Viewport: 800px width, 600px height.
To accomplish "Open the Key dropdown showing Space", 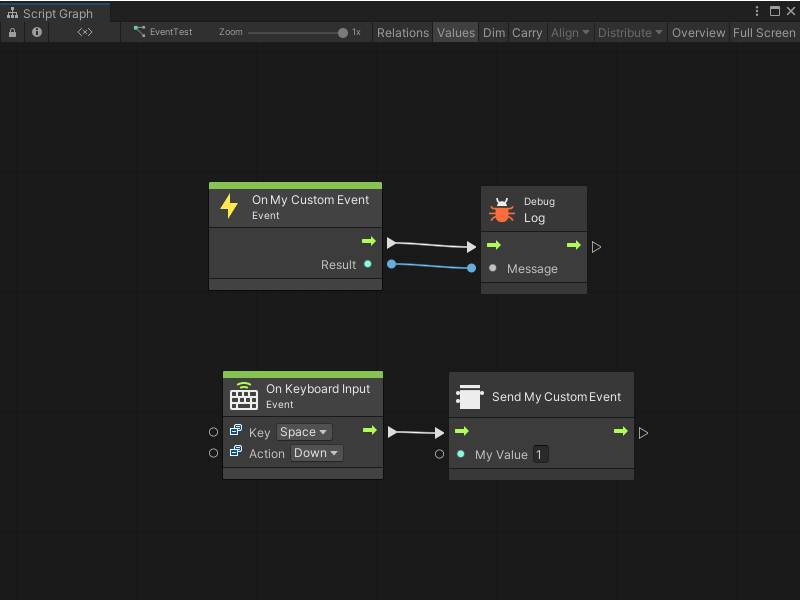I will [x=302, y=432].
